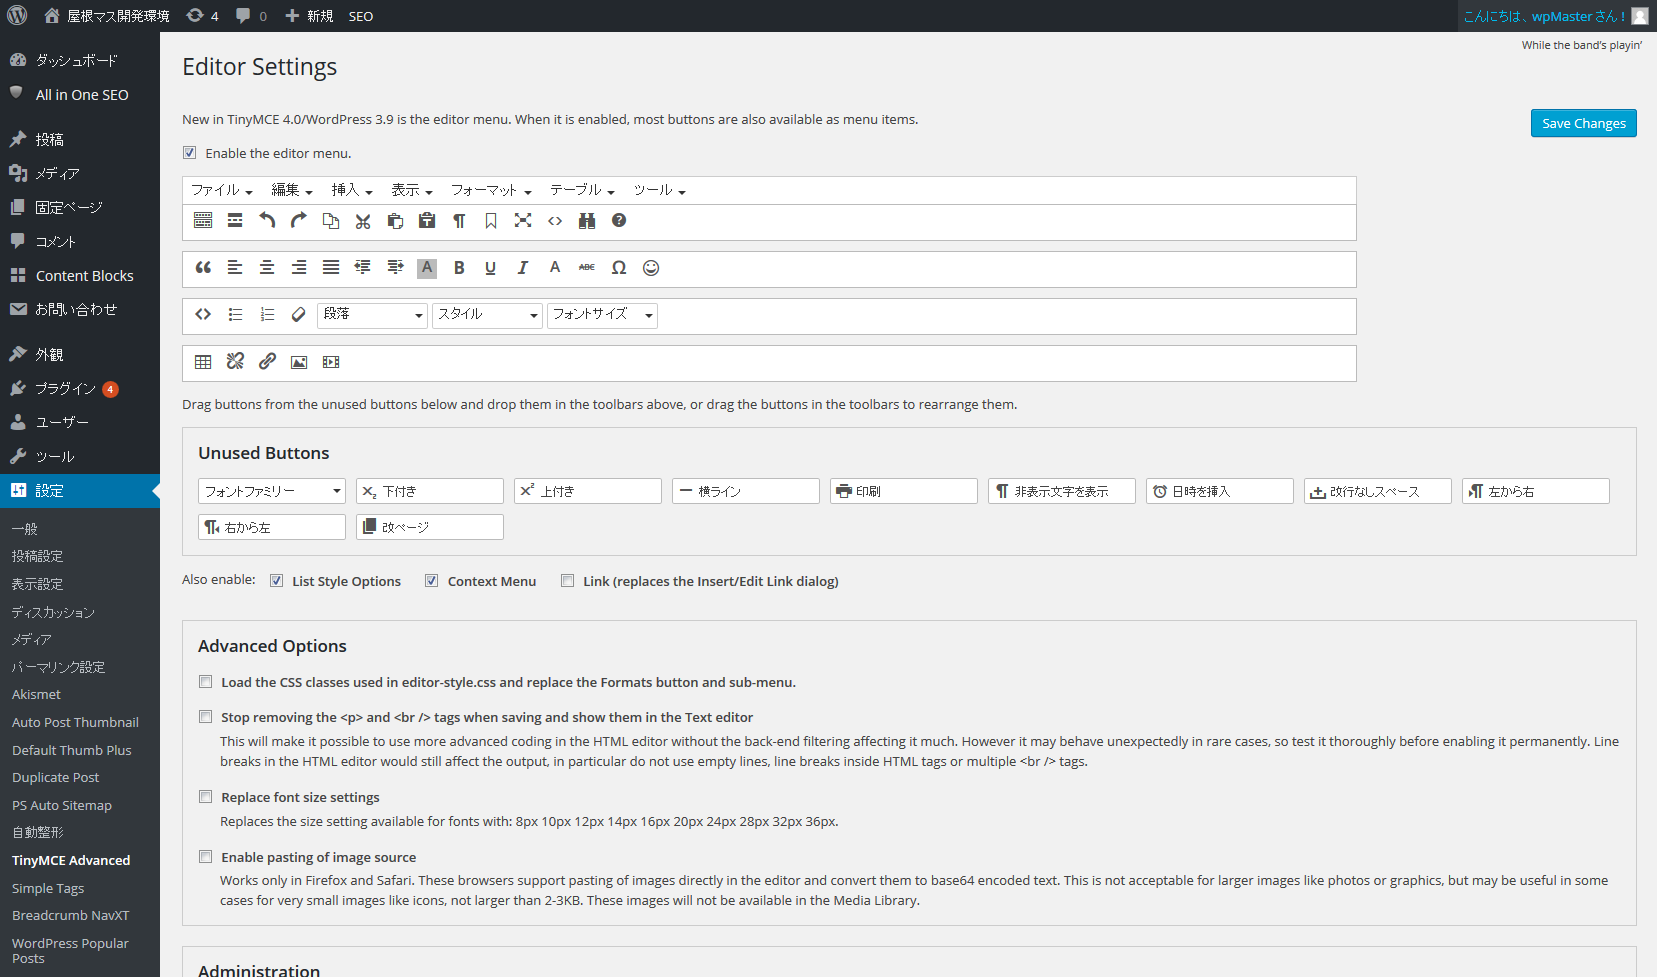Viewport: 1657px width, 977px height.
Task: Click the highlighted Background color A button
Action: [x=427, y=268]
